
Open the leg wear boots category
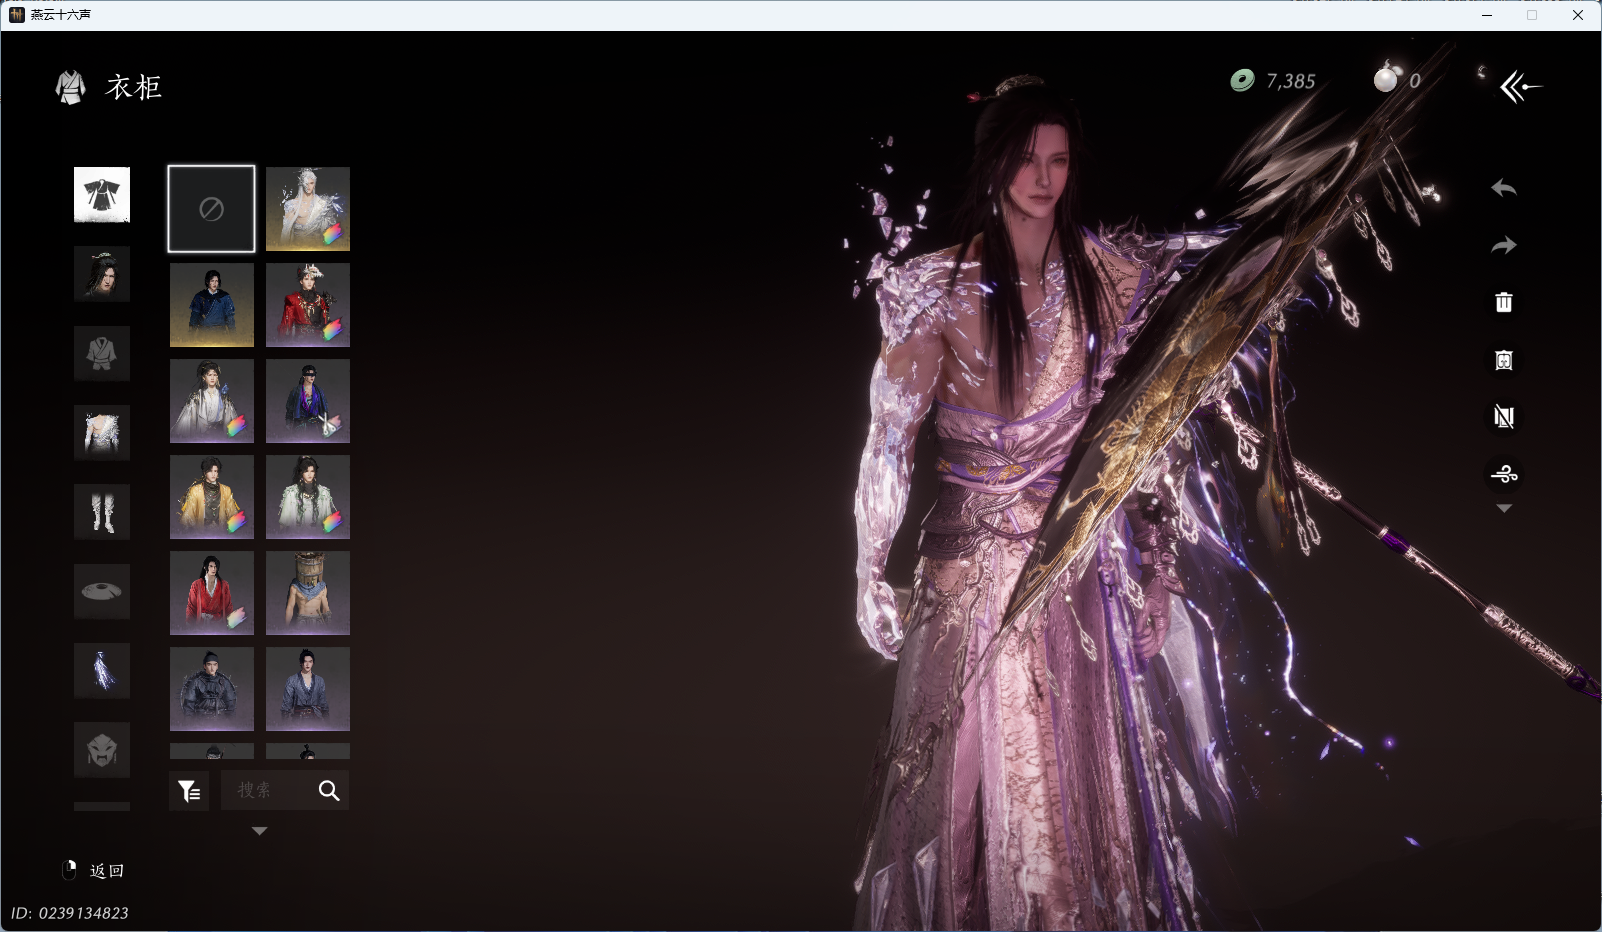click(102, 512)
